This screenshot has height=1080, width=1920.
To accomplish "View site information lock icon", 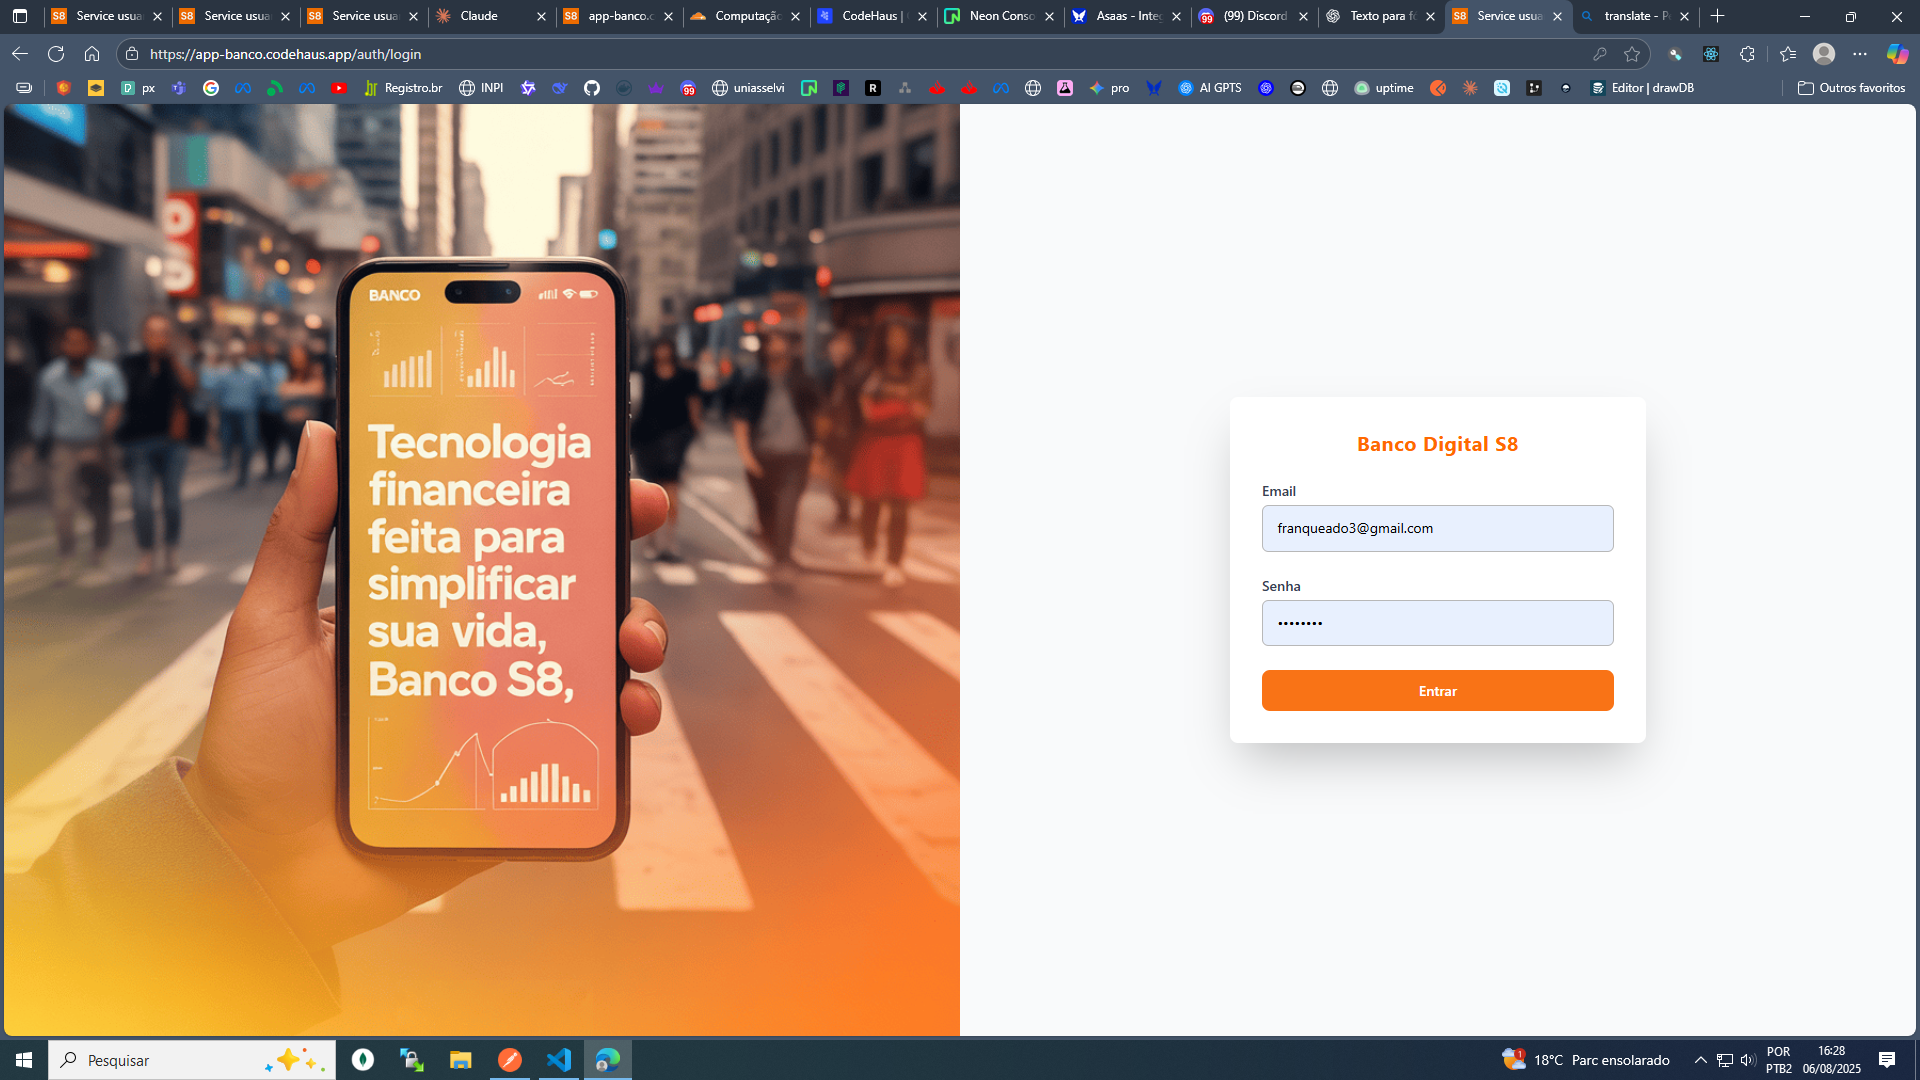I will 132,54.
